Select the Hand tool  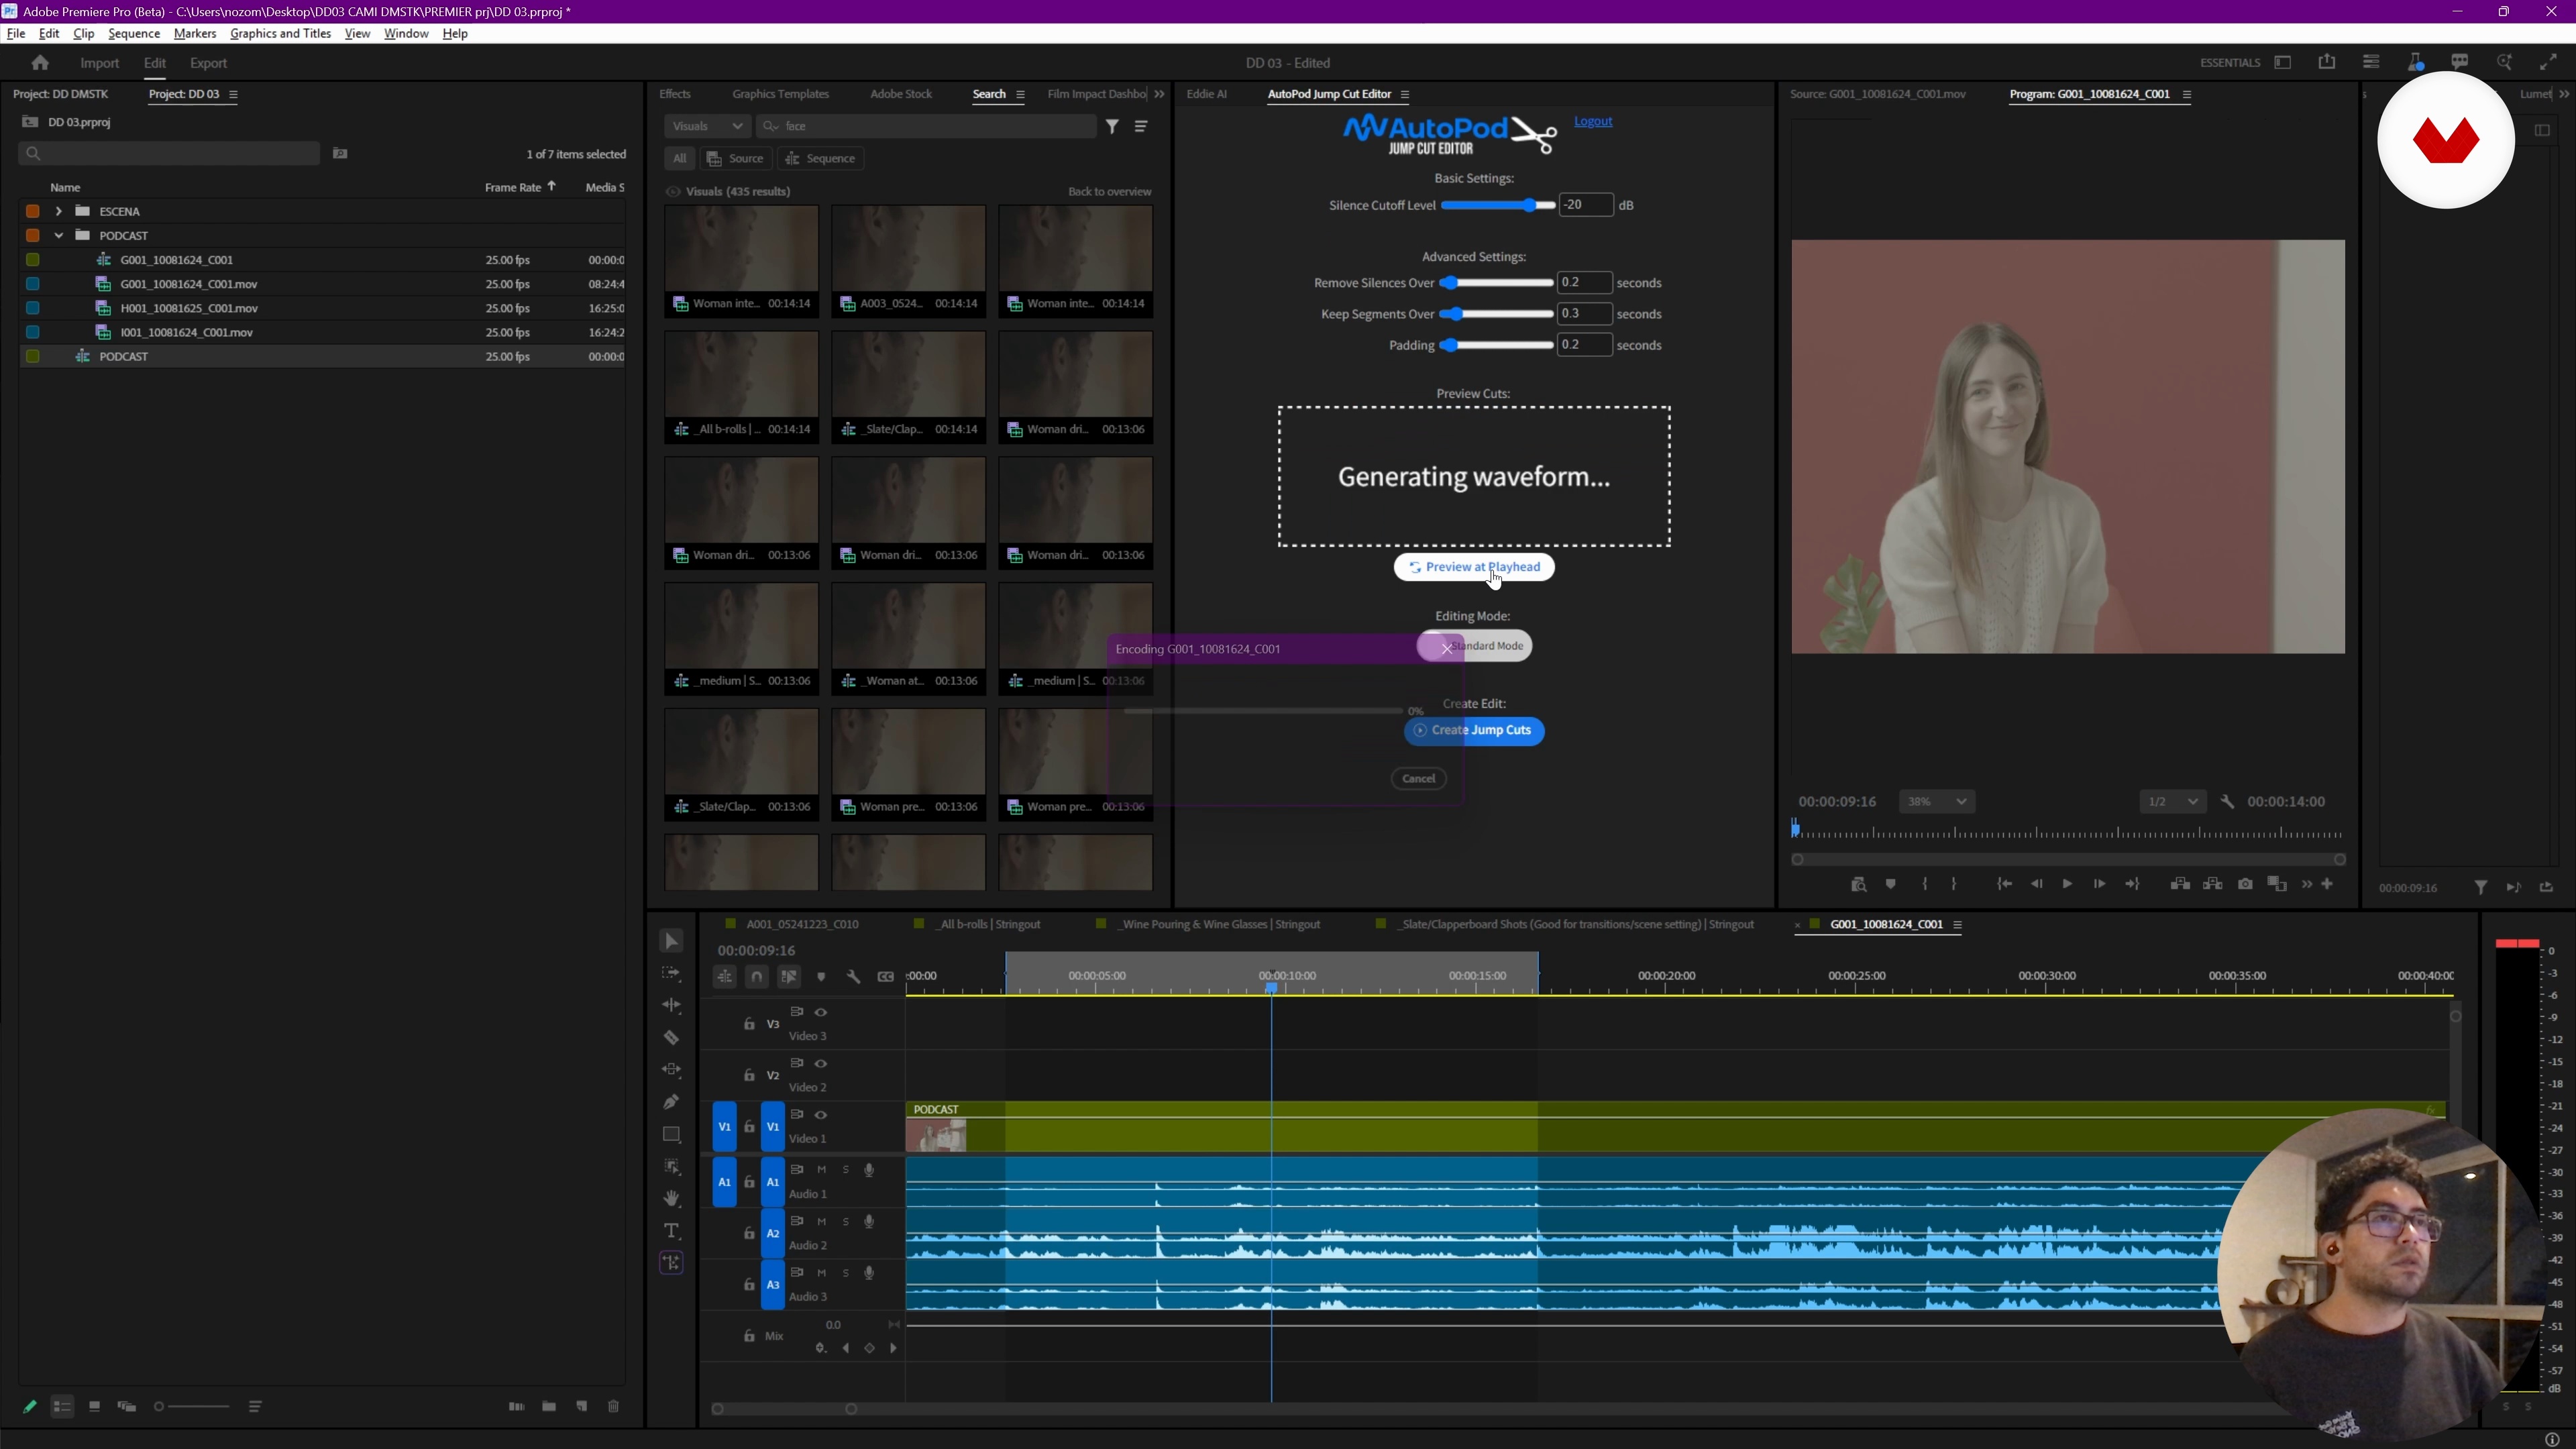click(671, 1199)
